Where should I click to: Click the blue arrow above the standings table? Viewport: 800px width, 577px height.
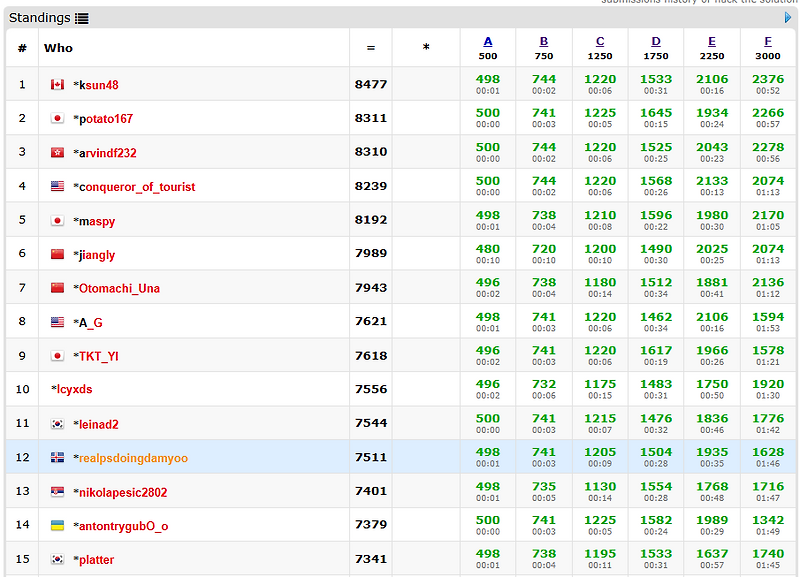[x=787, y=17]
